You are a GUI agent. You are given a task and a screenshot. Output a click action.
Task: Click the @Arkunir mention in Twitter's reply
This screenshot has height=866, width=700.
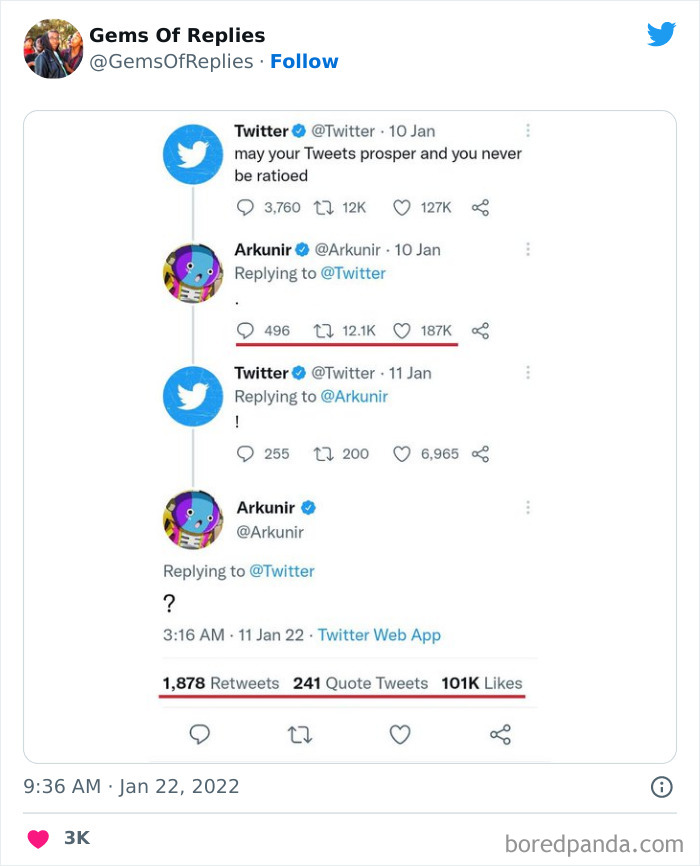(x=354, y=396)
